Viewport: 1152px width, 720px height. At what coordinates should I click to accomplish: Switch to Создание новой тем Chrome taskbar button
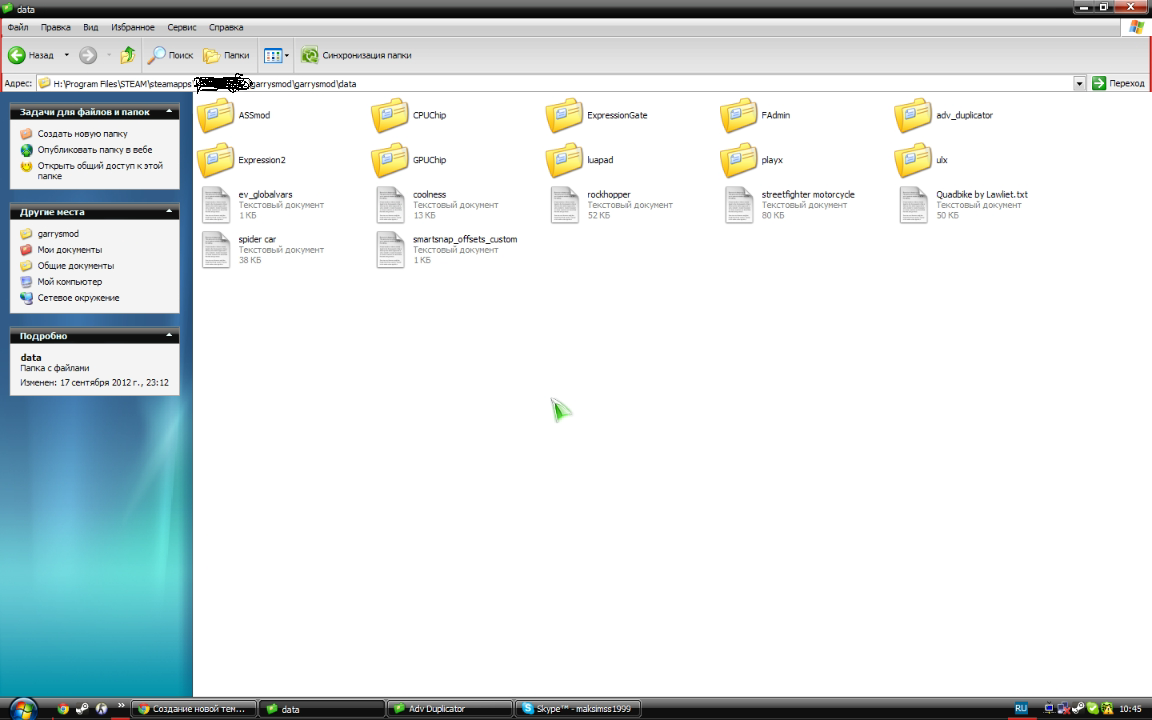click(x=194, y=709)
